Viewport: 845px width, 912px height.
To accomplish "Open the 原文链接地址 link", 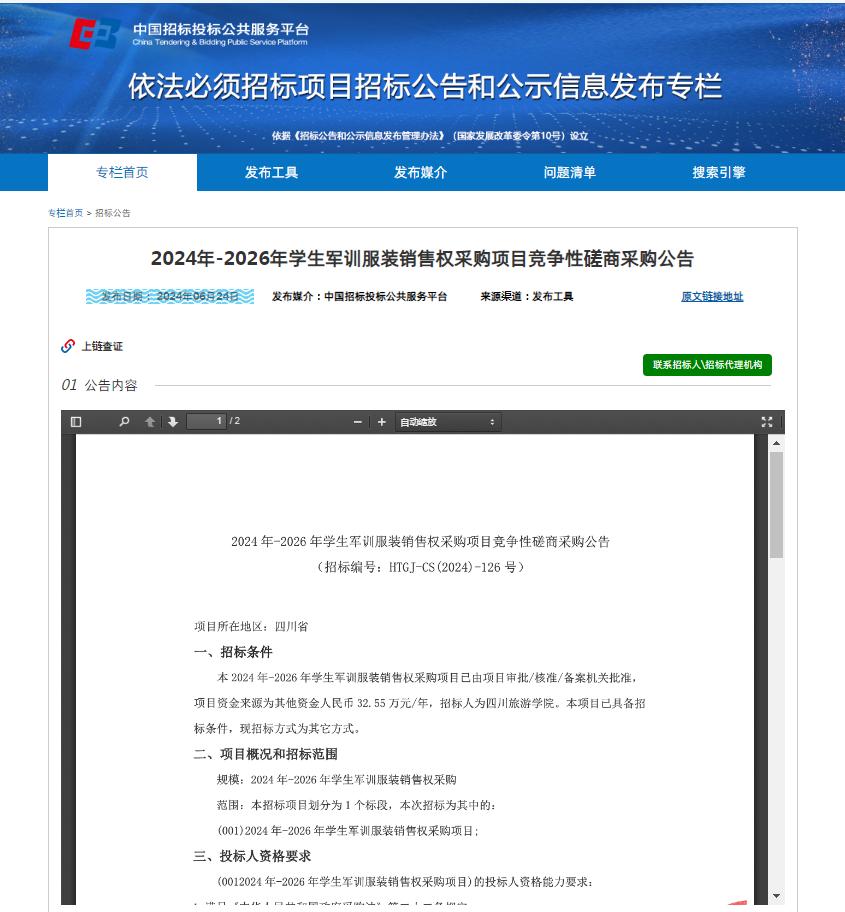I will pyautogui.click(x=712, y=297).
